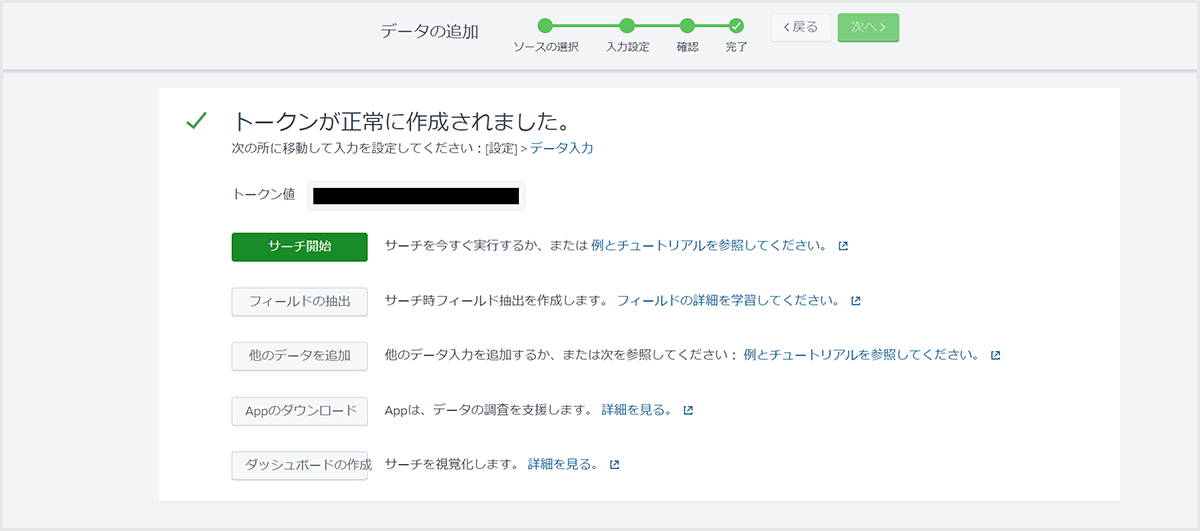
Task: Select the トークン値 field
Action: coord(415,195)
